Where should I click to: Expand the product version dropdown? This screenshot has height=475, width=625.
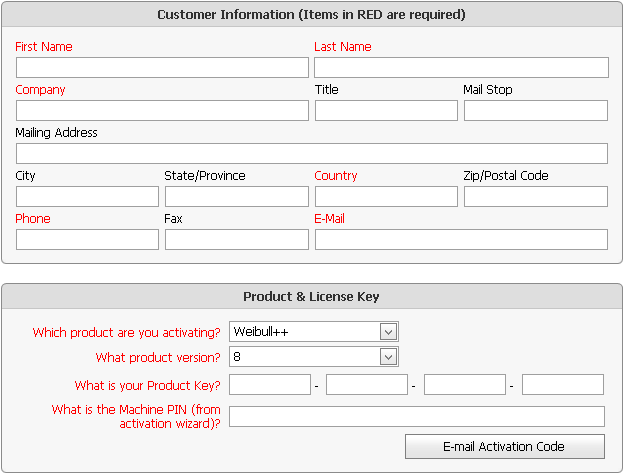(x=314, y=357)
